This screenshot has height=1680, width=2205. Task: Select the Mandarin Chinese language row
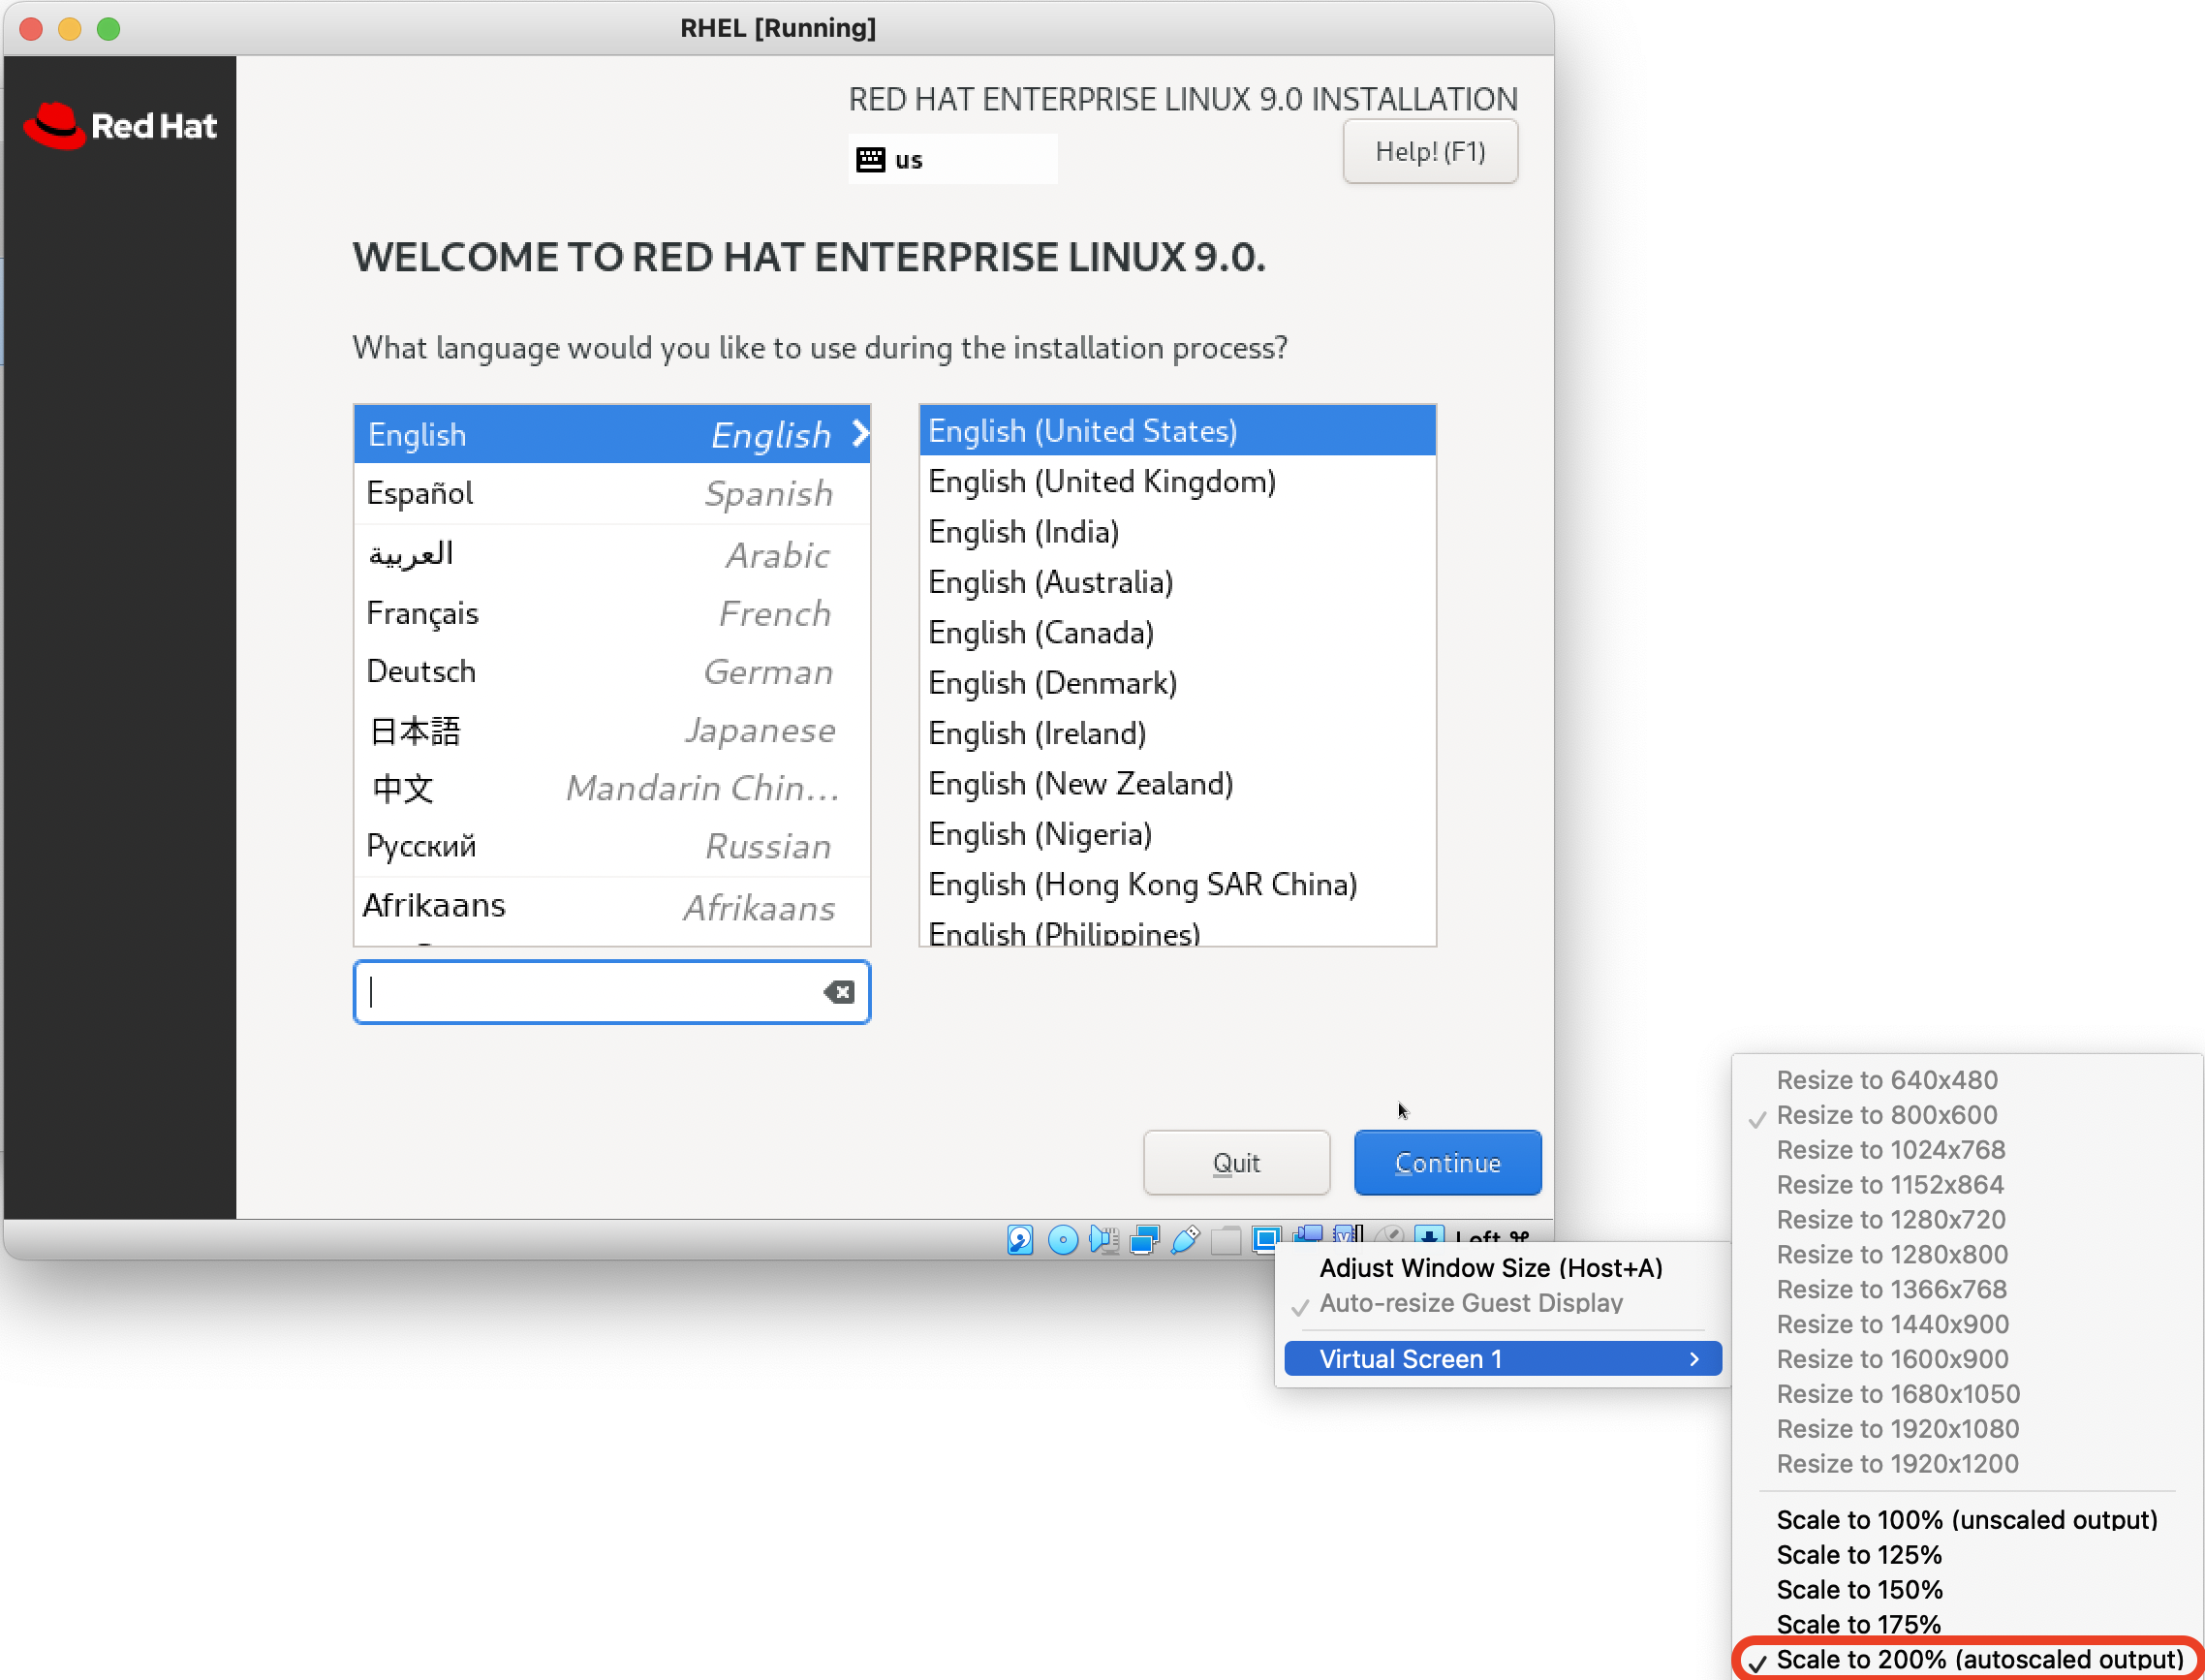pos(612,788)
